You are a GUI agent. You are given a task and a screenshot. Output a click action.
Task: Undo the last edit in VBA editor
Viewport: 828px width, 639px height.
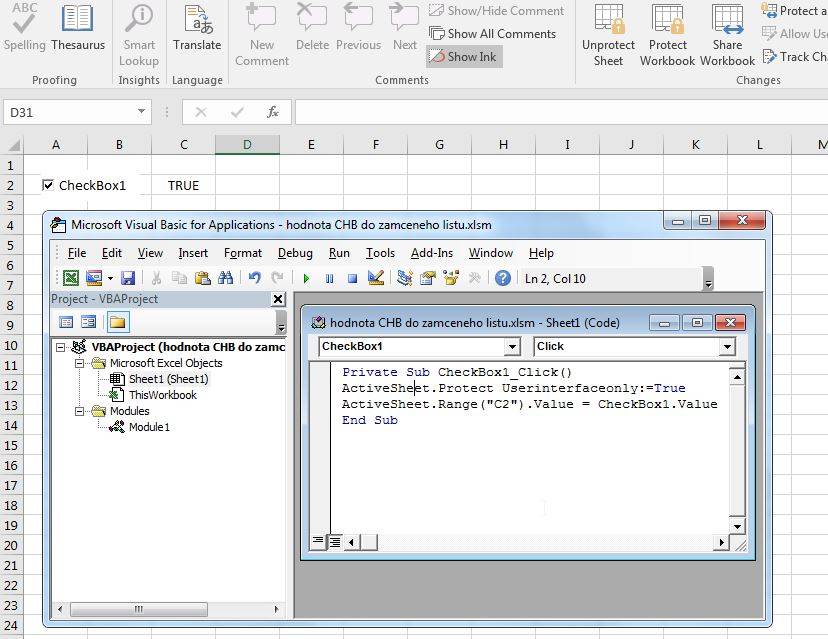[x=255, y=278]
